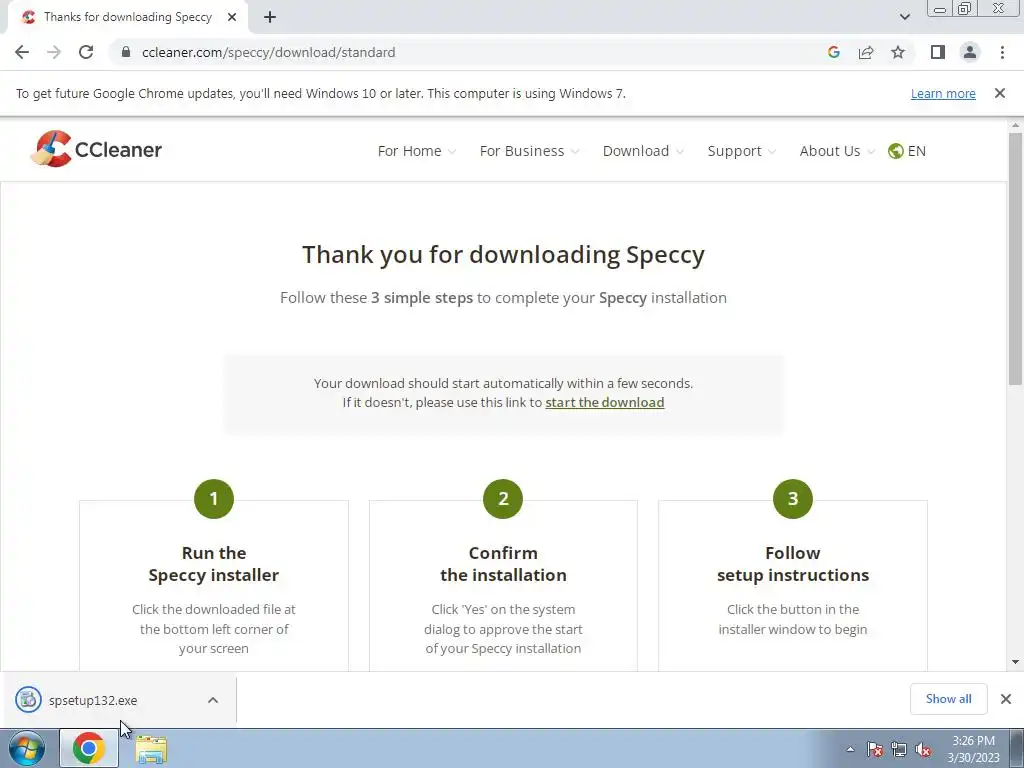
Task: Click the Action Center flag icon
Action: 875,749
